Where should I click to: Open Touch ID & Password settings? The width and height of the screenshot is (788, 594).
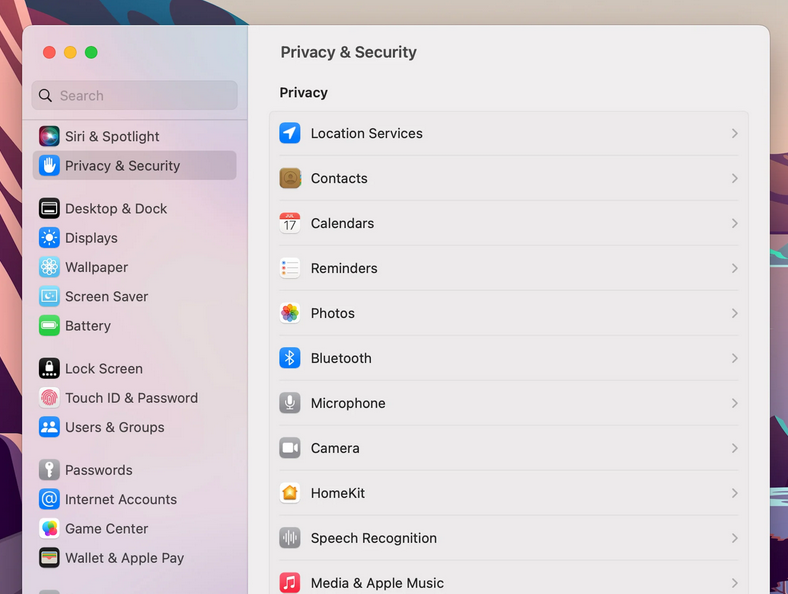point(134,398)
